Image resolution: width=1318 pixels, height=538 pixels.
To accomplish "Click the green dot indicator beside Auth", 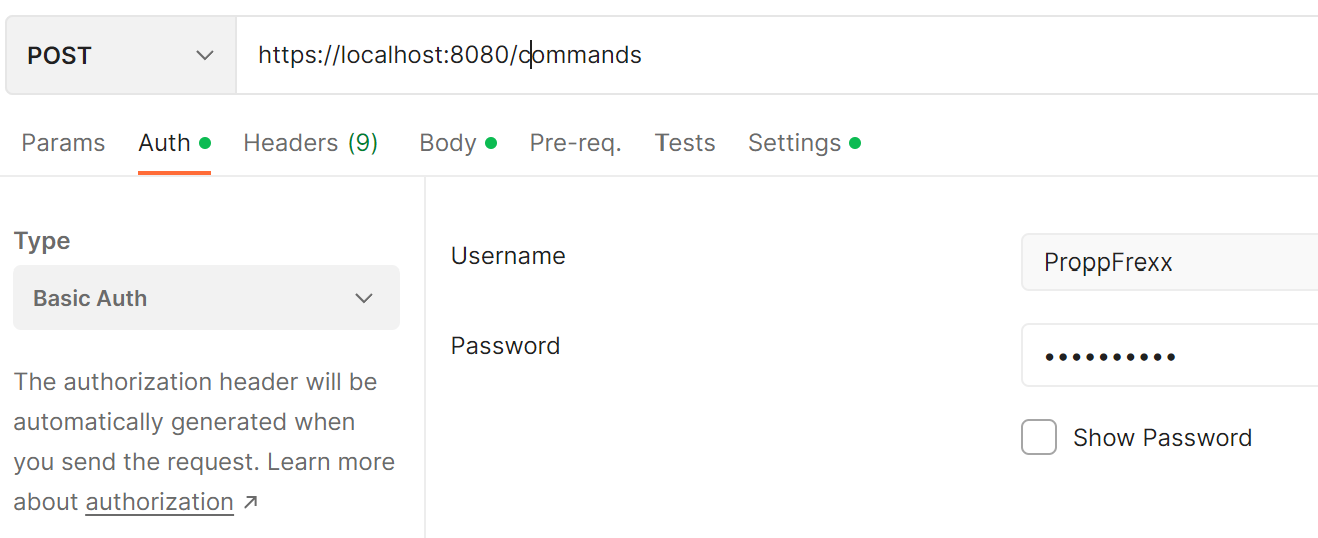I will [205, 143].
